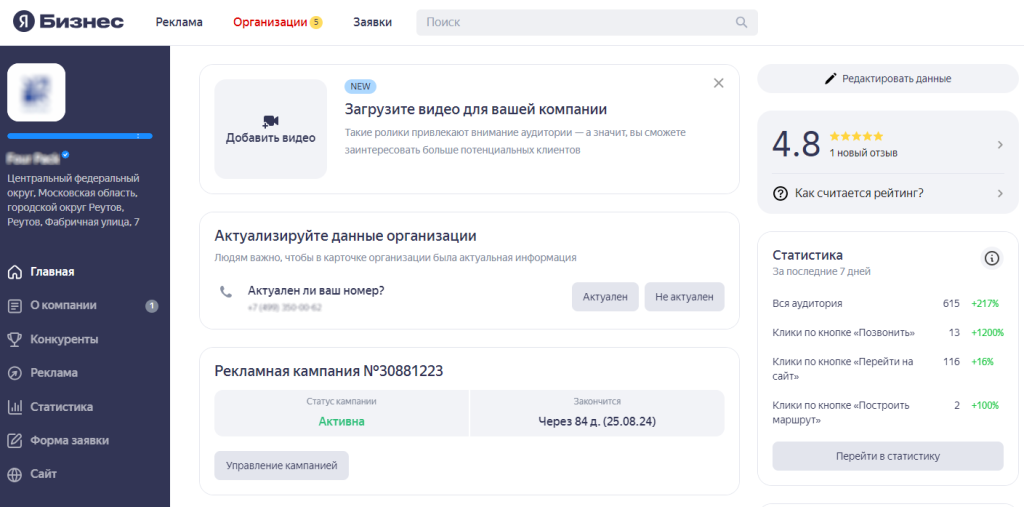Click the +1200% Позвонить growth value
The height and width of the screenshot is (507, 1024).
point(987,333)
